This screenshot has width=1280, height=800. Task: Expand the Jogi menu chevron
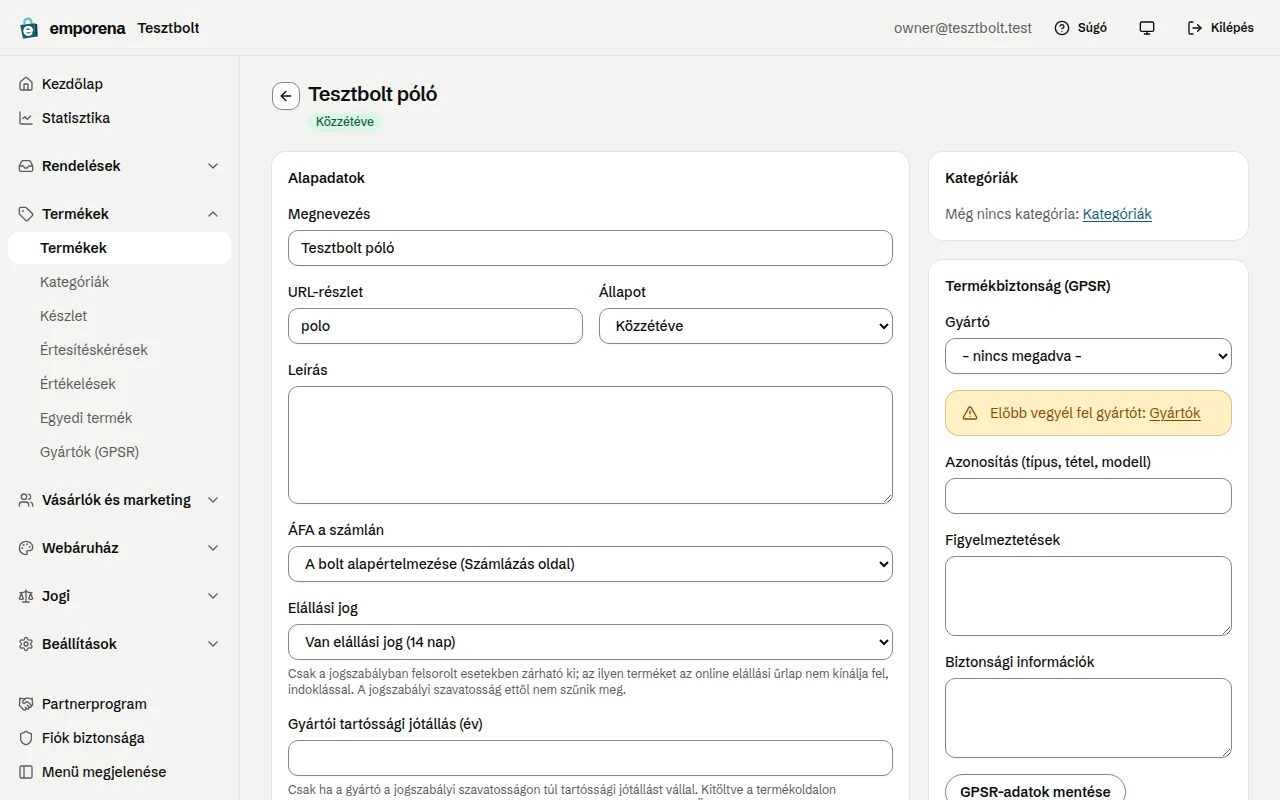point(213,596)
